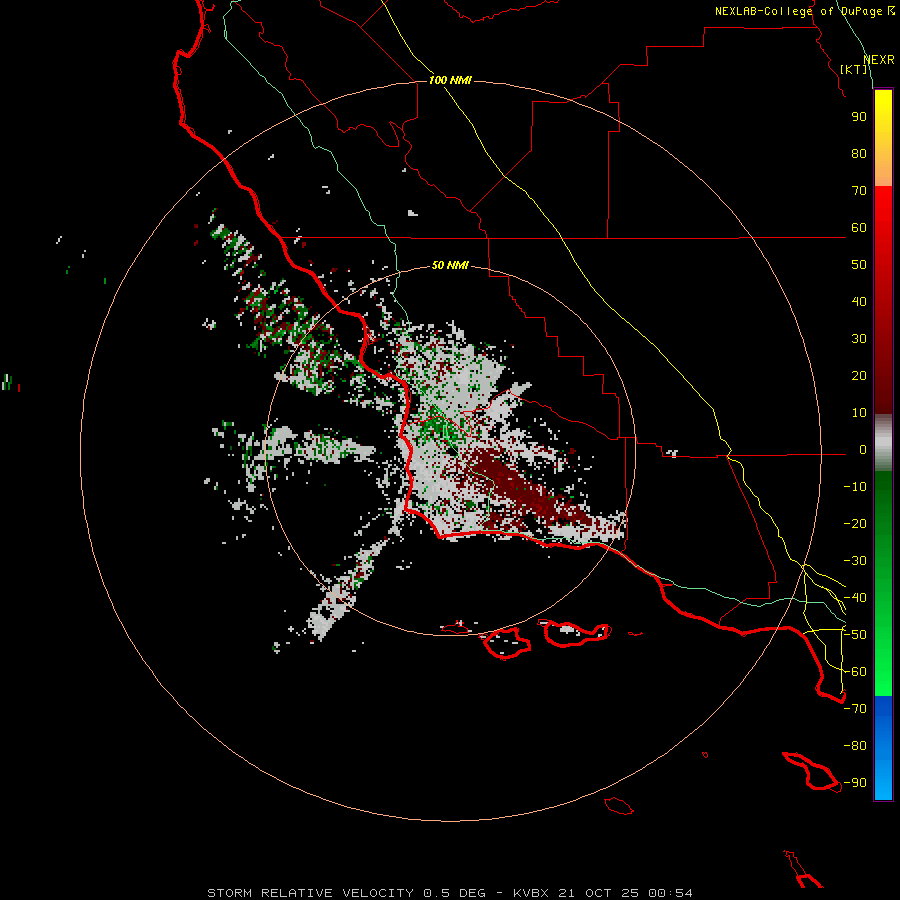Click the -60 value on the velocity scale
Viewport: 900px width, 900px height.
[x=855, y=672]
